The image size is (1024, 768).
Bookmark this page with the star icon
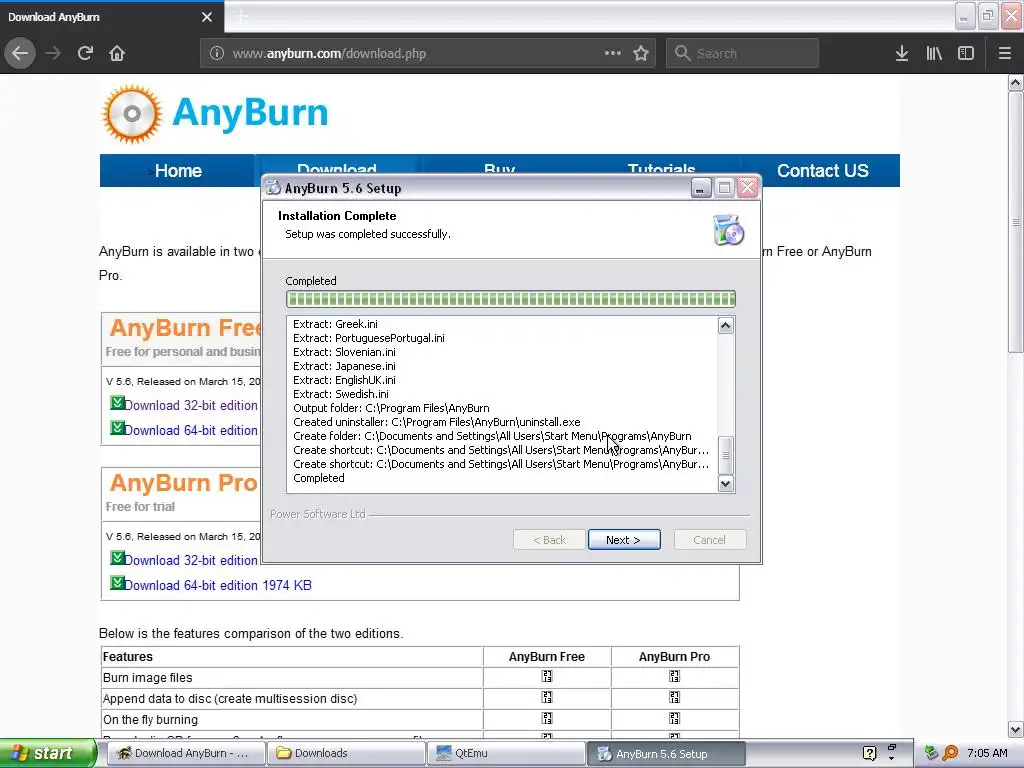[x=641, y=54]
